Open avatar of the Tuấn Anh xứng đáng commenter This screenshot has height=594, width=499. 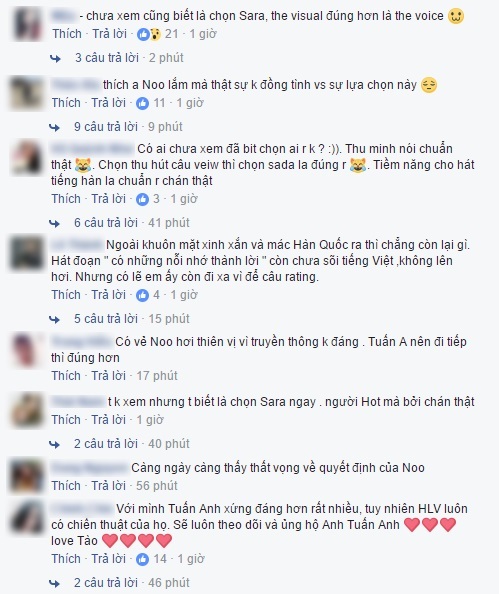point(27,517)
